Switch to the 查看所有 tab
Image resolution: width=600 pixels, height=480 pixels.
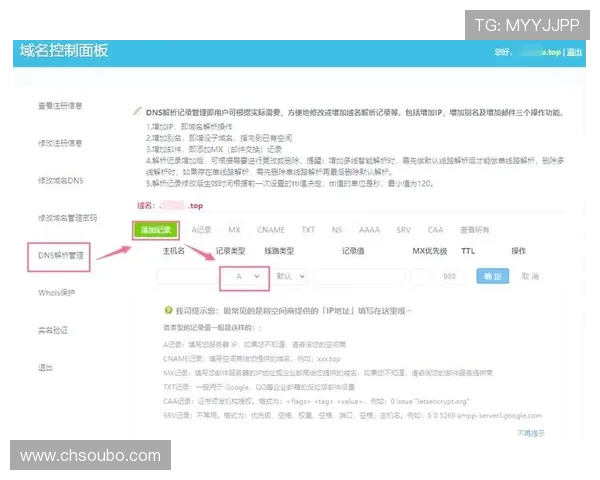pyautogui.click(x=474, y=230)
